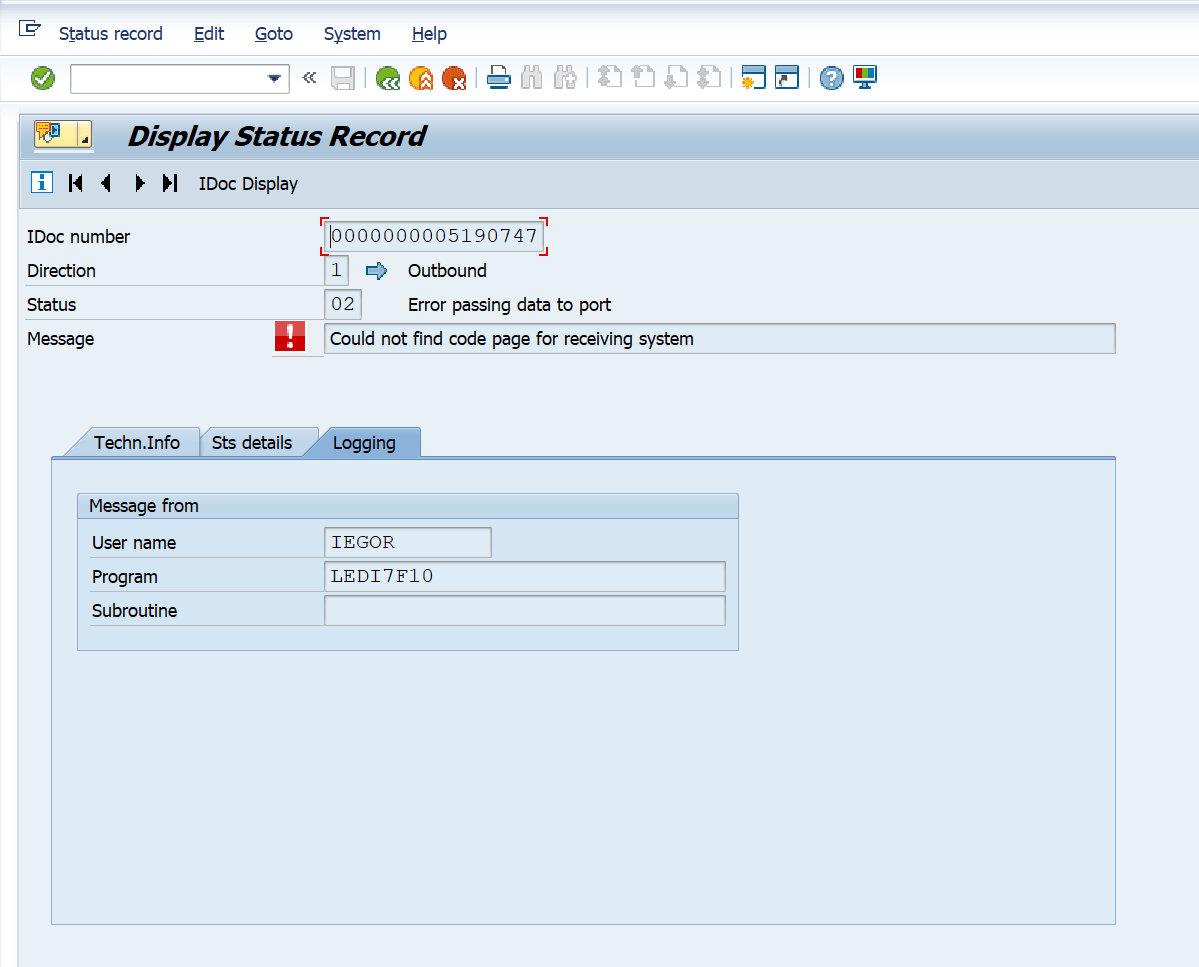The height and width of the screenshot is (967, 1199).
Task: Go to last status record
Action: click(x=170, y=183)
